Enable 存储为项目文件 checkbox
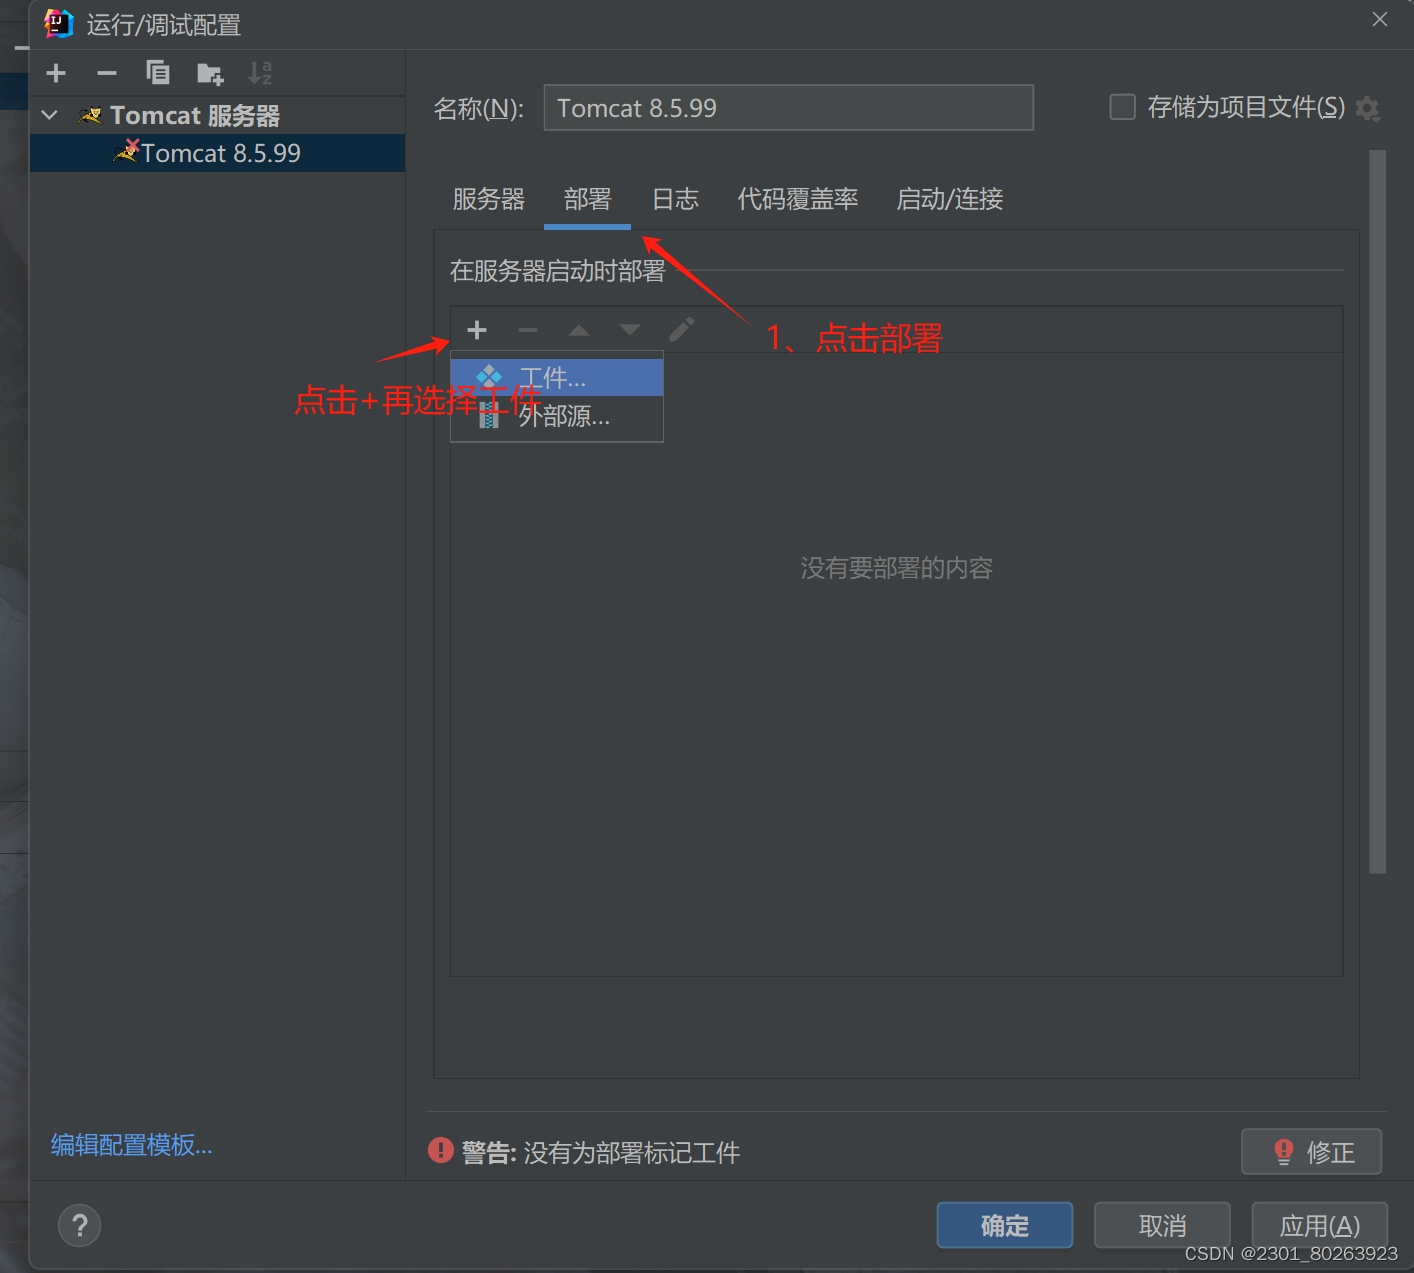 pyautogui.click(x=1123, y=107)
